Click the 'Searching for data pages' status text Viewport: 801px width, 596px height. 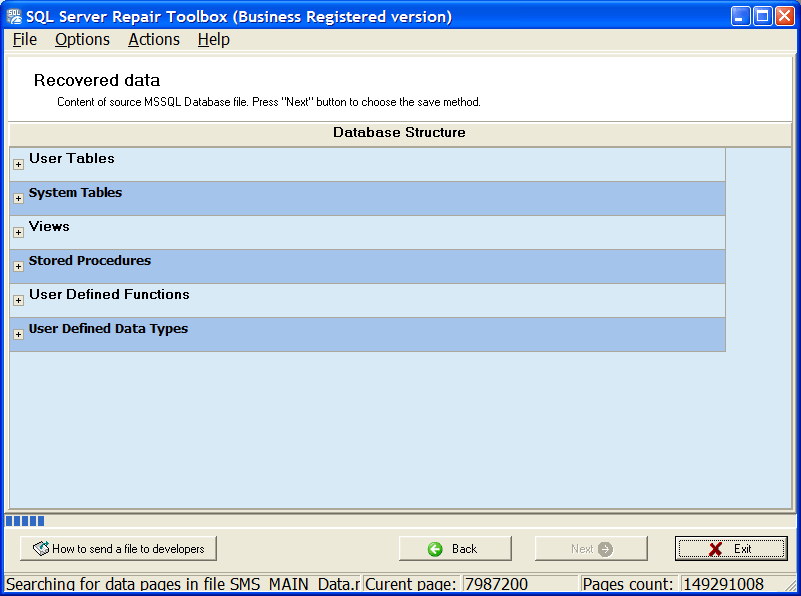pyautogui.click(x=182, y=584)
